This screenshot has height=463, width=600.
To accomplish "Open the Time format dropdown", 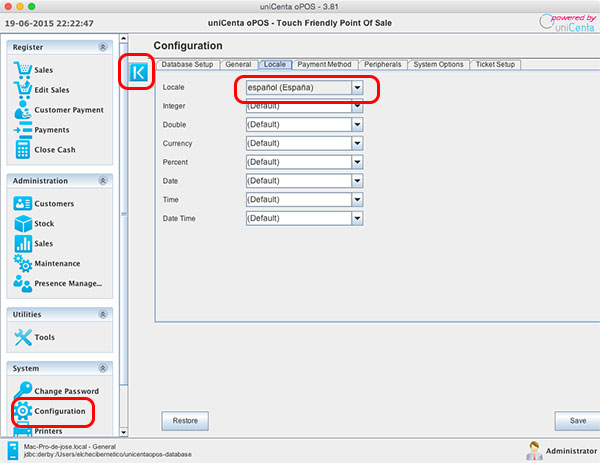I will tap(304, 199).
